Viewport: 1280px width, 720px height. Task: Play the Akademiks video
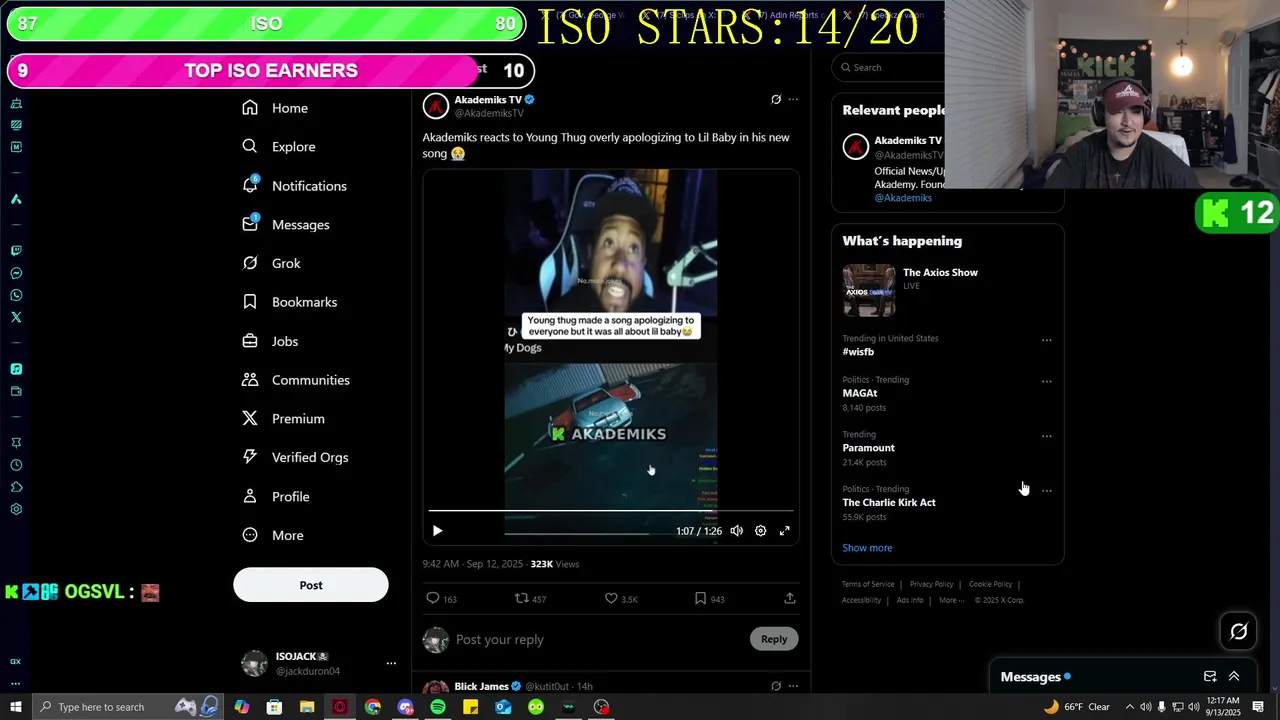tap(437, 531)
